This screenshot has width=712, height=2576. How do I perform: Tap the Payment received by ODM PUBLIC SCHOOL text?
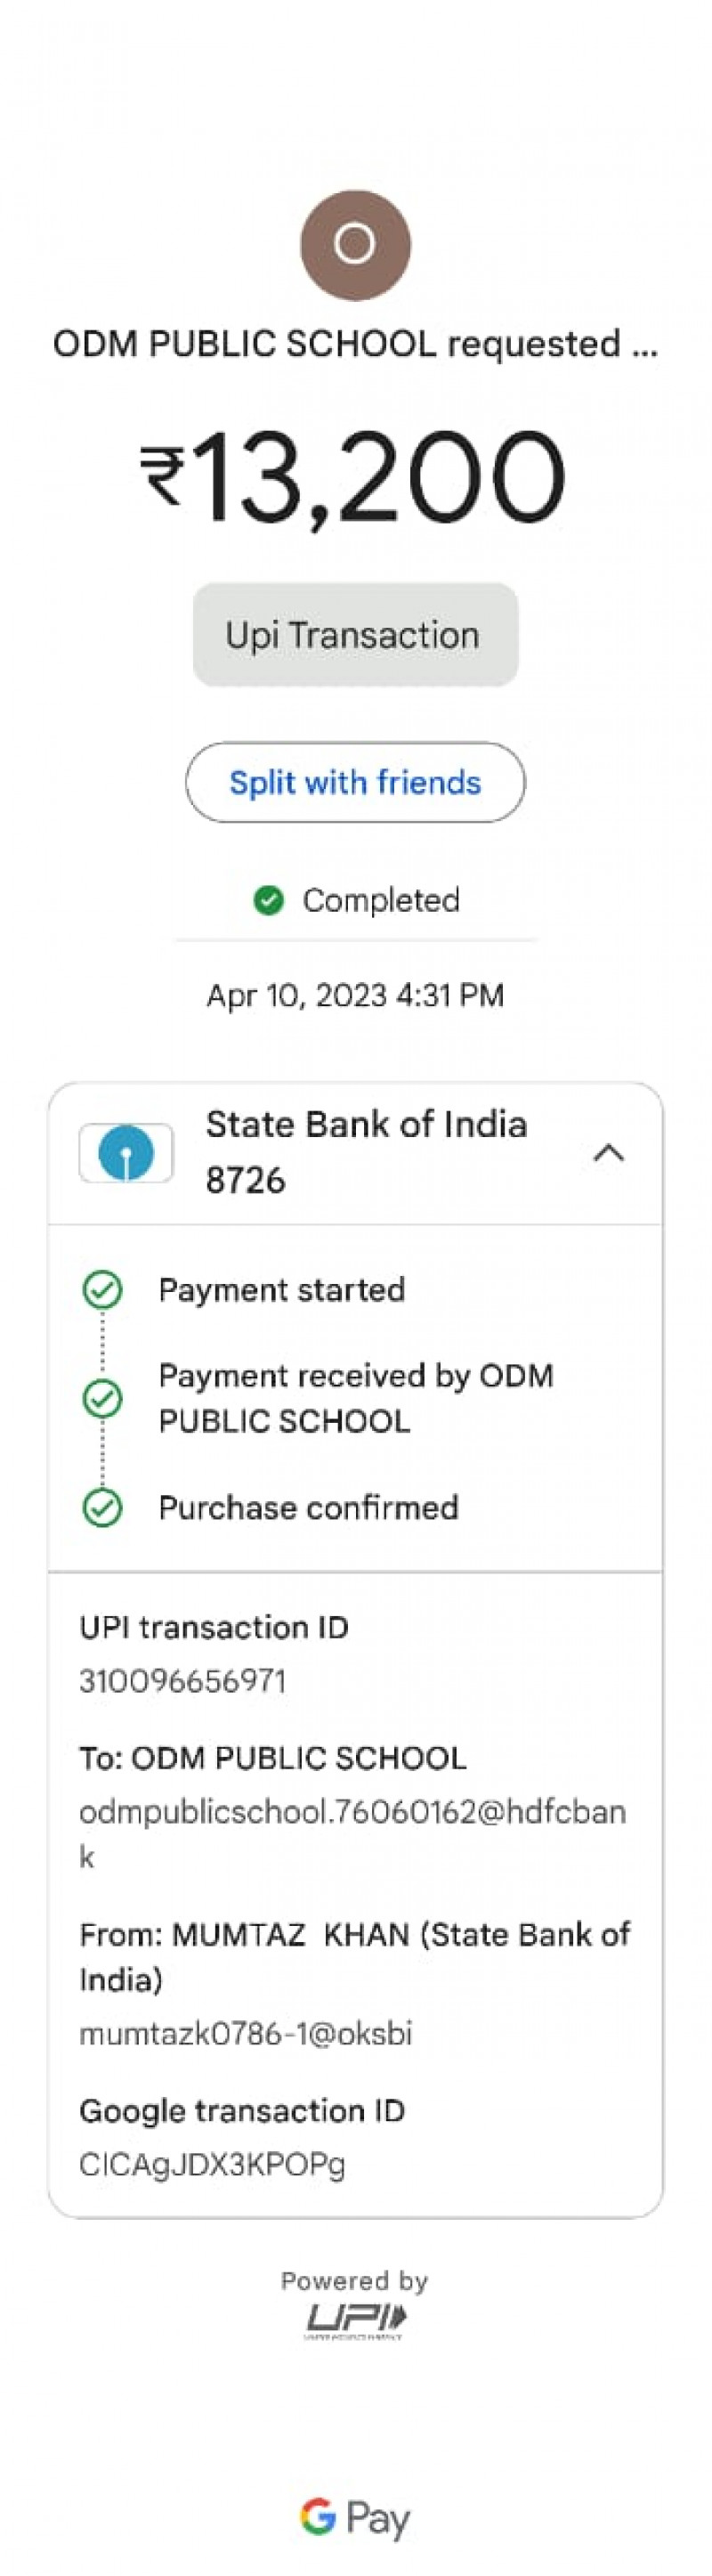tap(355, 1398)
